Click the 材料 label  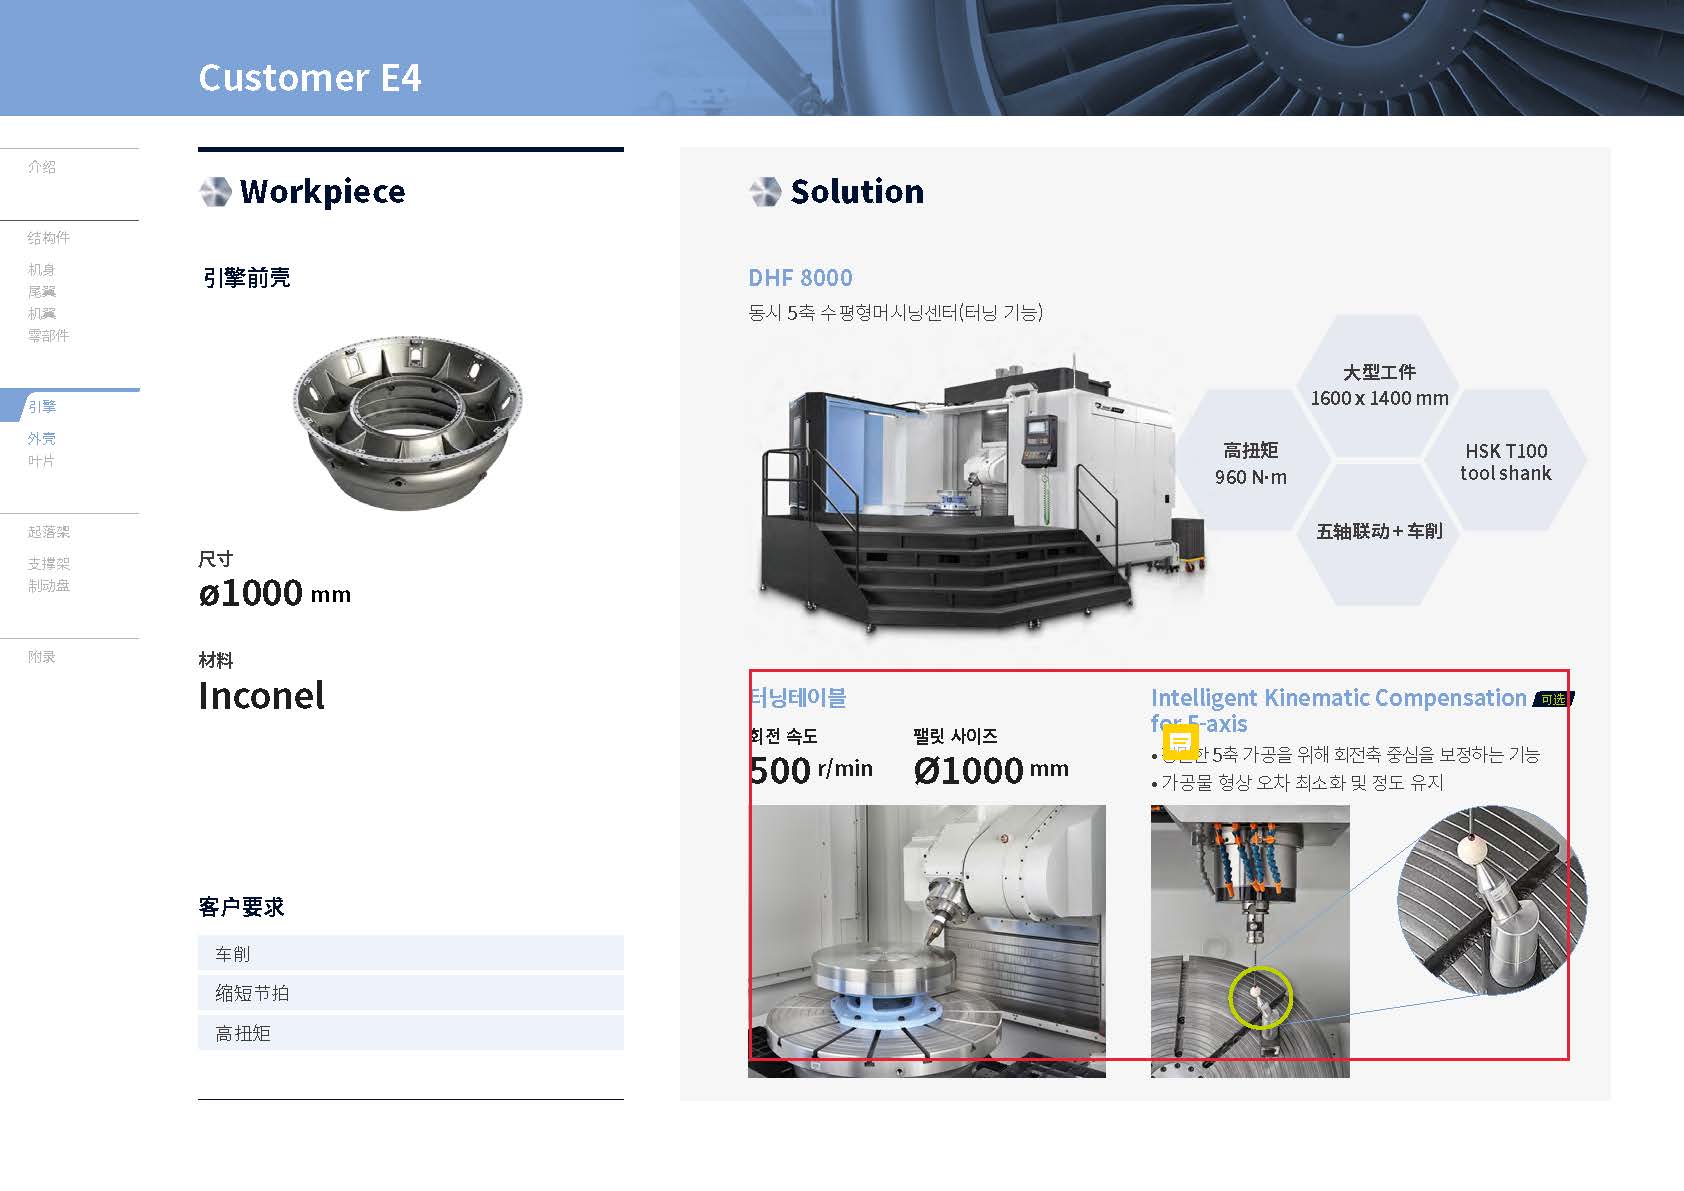[x=215, y=660]
